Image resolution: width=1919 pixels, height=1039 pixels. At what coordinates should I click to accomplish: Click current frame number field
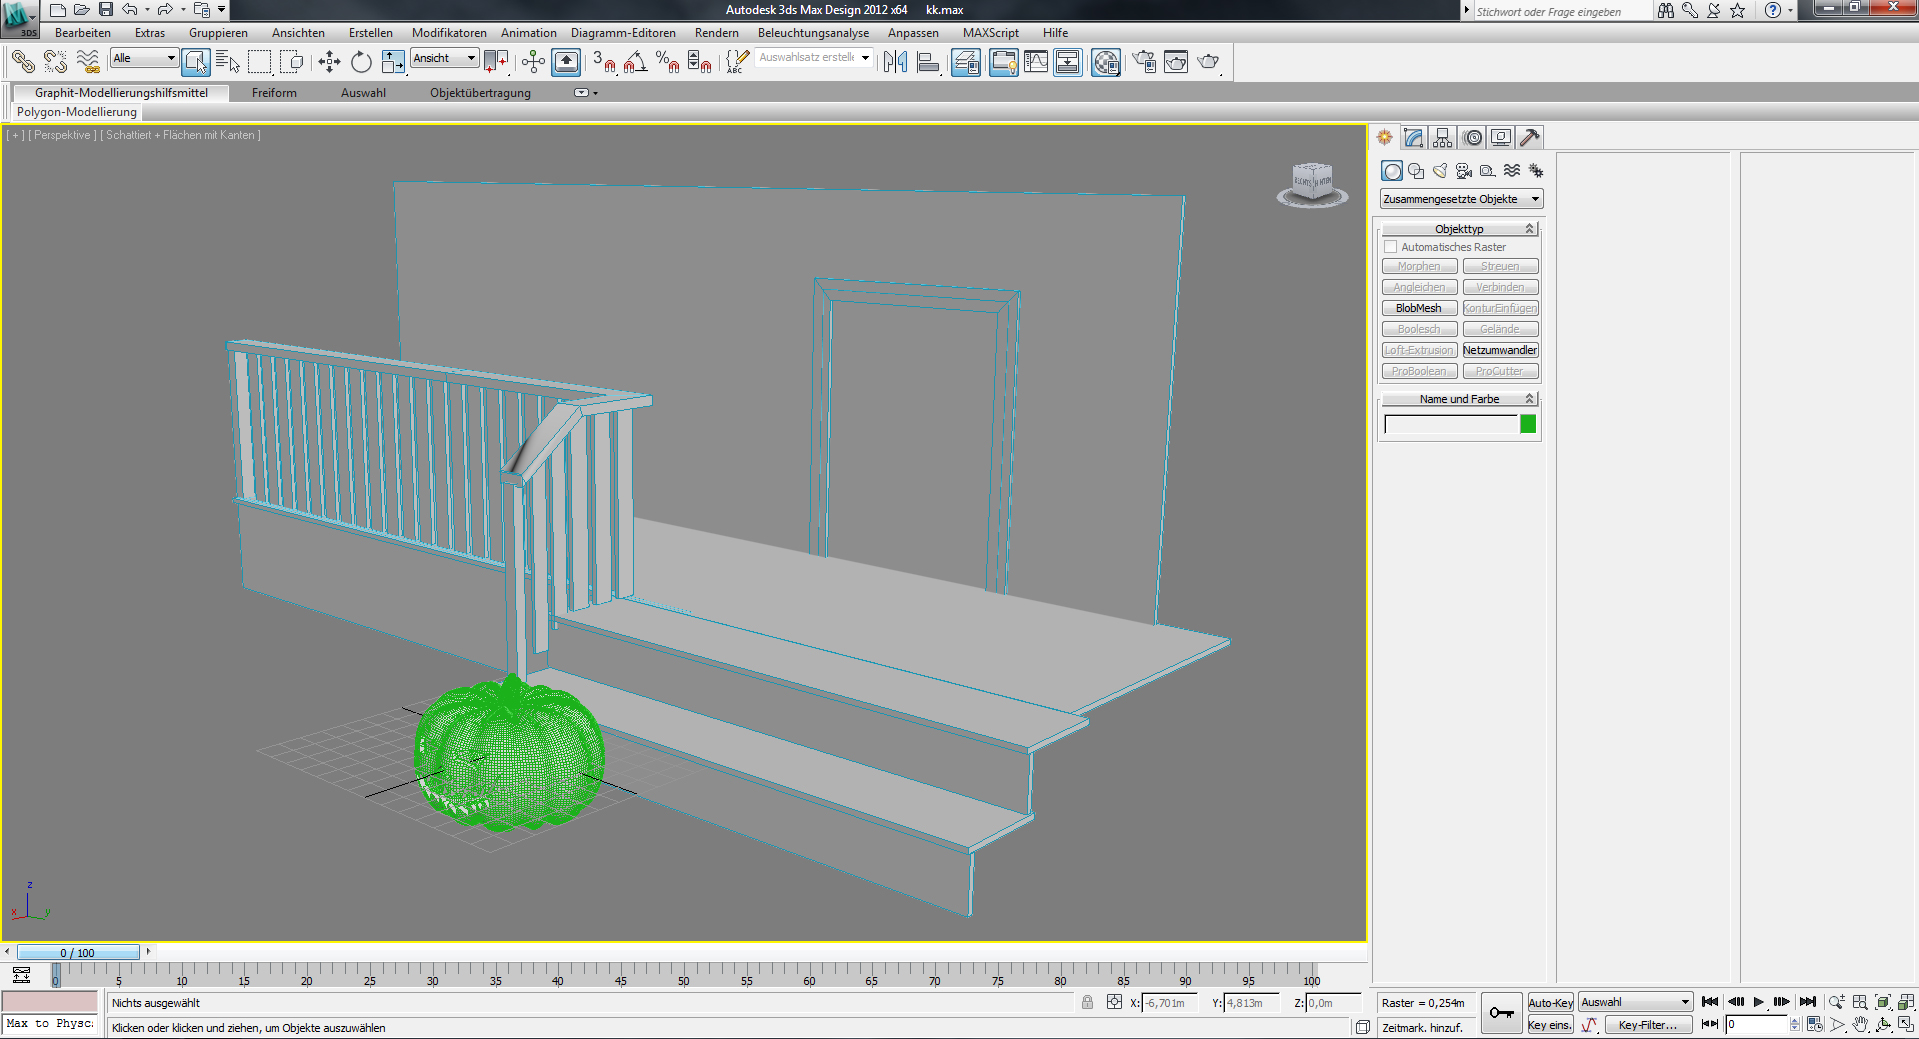[x=1757, y=1025]
